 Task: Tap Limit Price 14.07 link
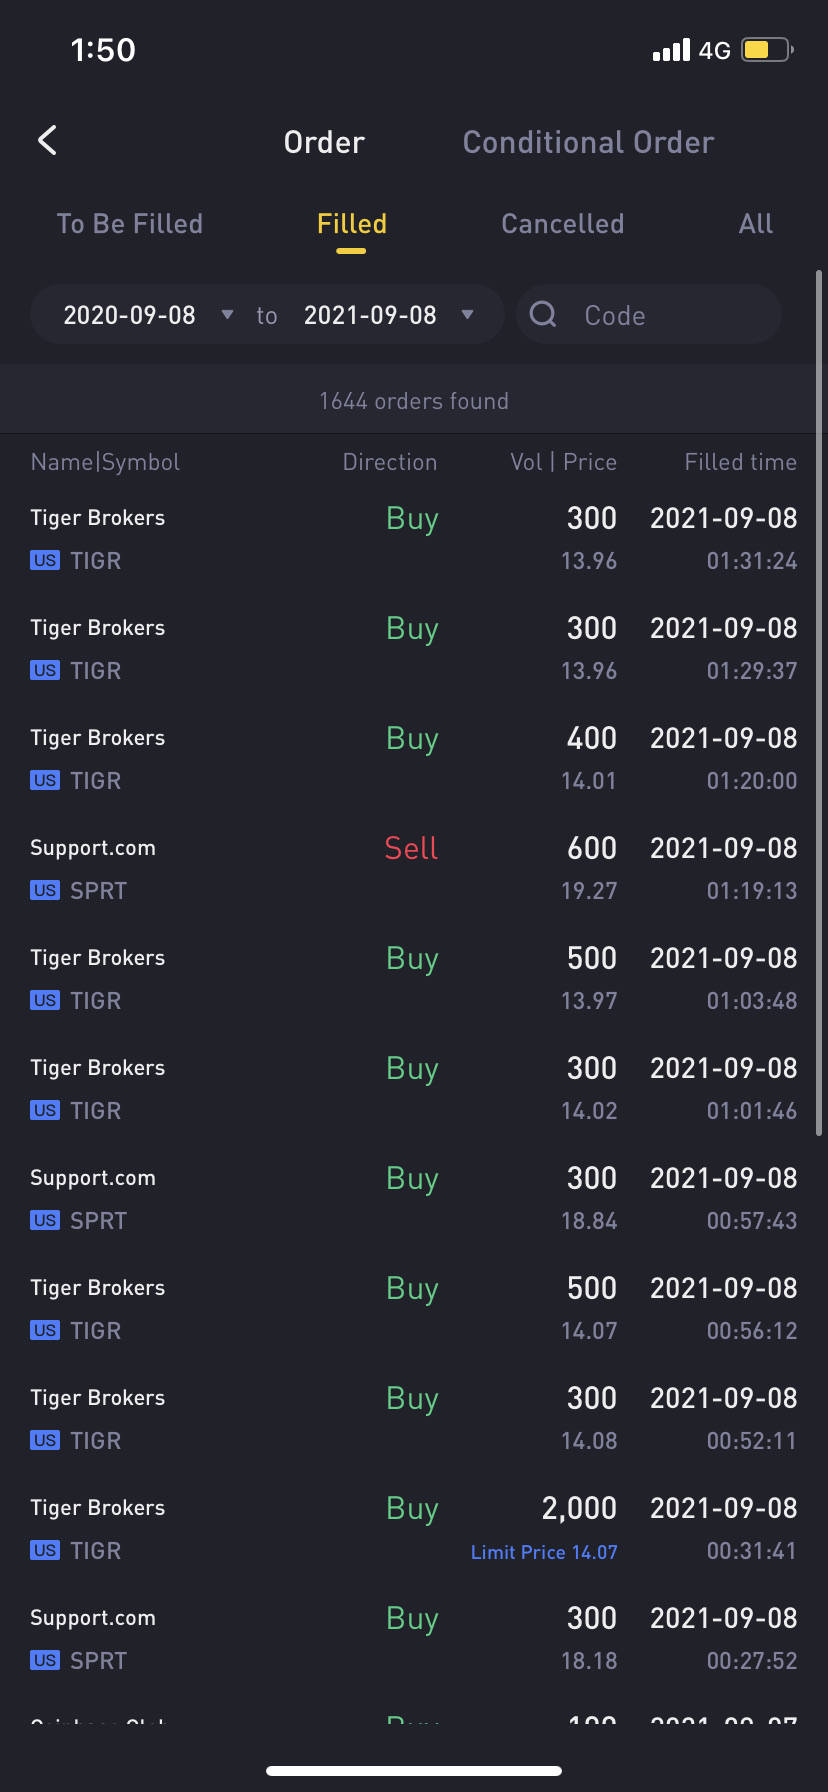pos(544,1552)
